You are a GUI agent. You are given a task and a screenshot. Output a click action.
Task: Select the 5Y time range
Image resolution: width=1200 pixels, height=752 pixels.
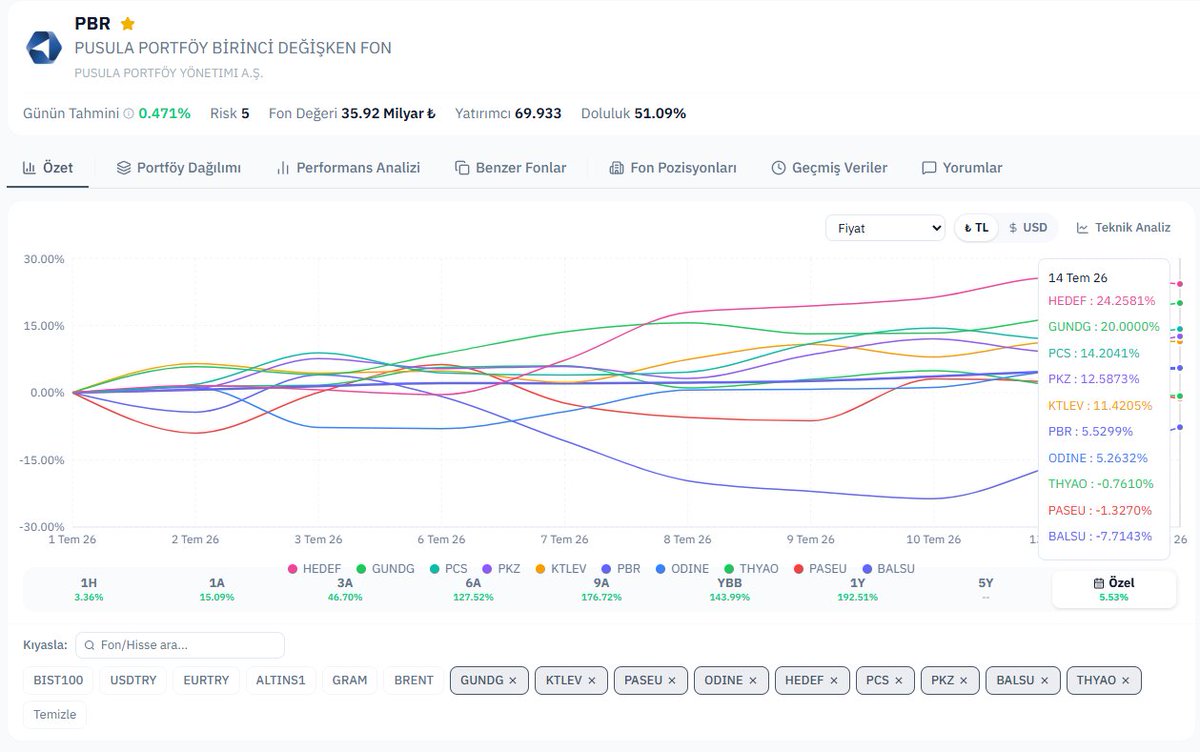[986, 589]
